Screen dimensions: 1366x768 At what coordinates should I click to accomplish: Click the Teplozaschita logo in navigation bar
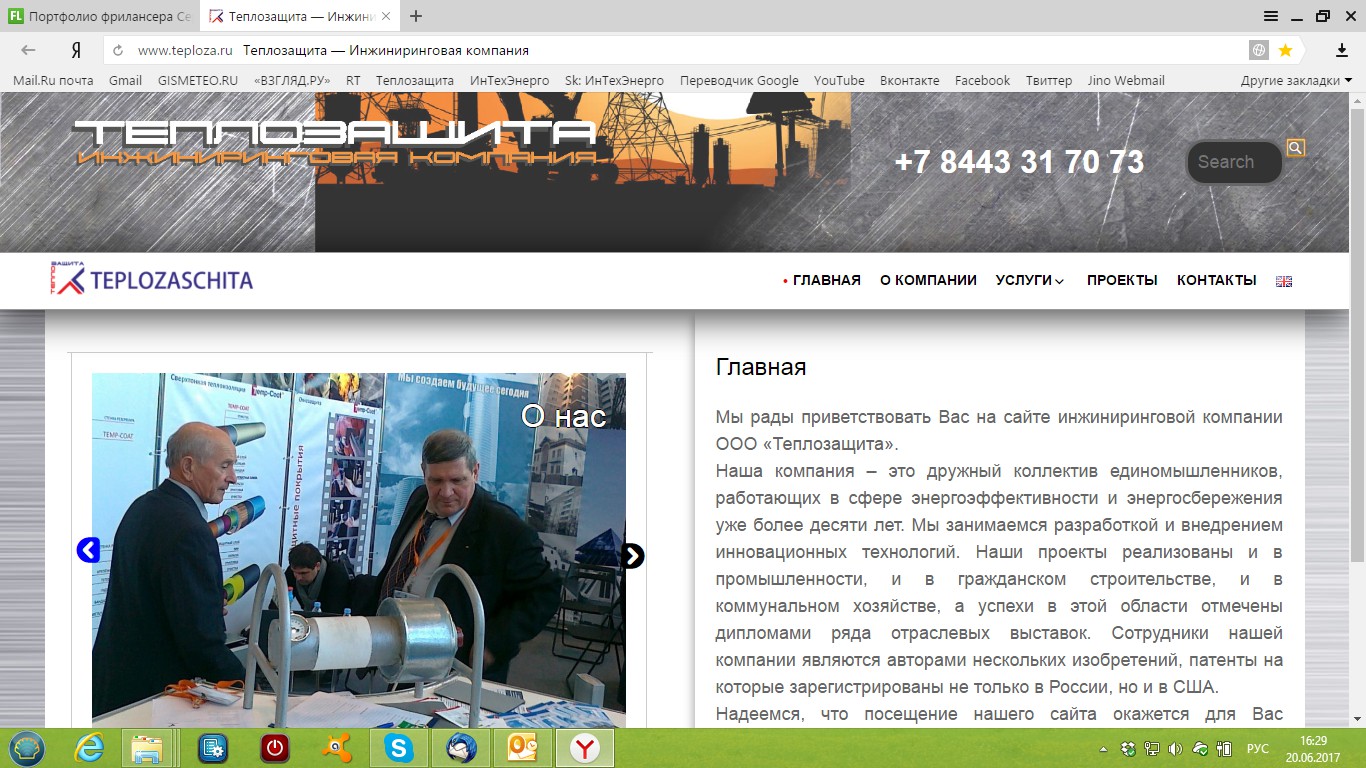click(x=152, y=279)
